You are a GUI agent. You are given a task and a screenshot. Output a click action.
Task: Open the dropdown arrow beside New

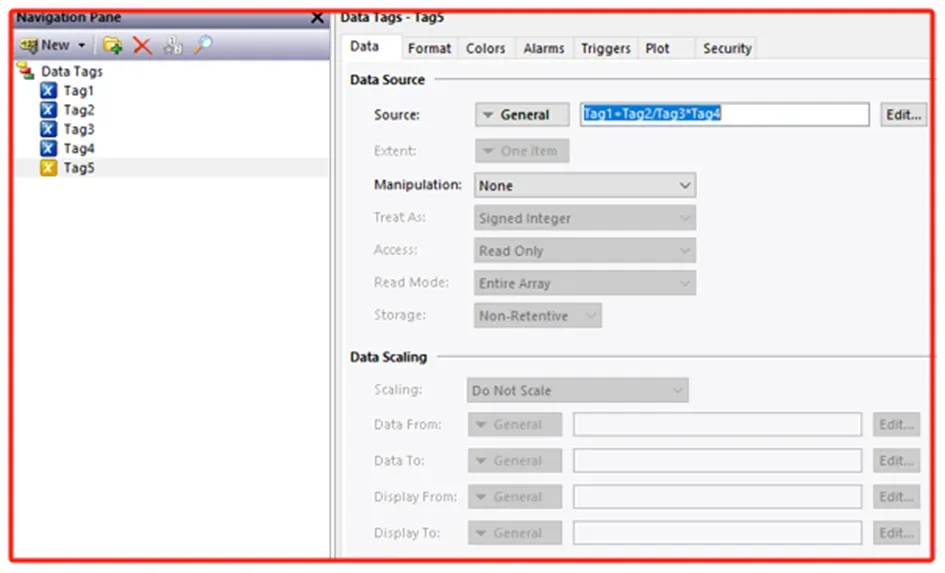coord(82,46)
